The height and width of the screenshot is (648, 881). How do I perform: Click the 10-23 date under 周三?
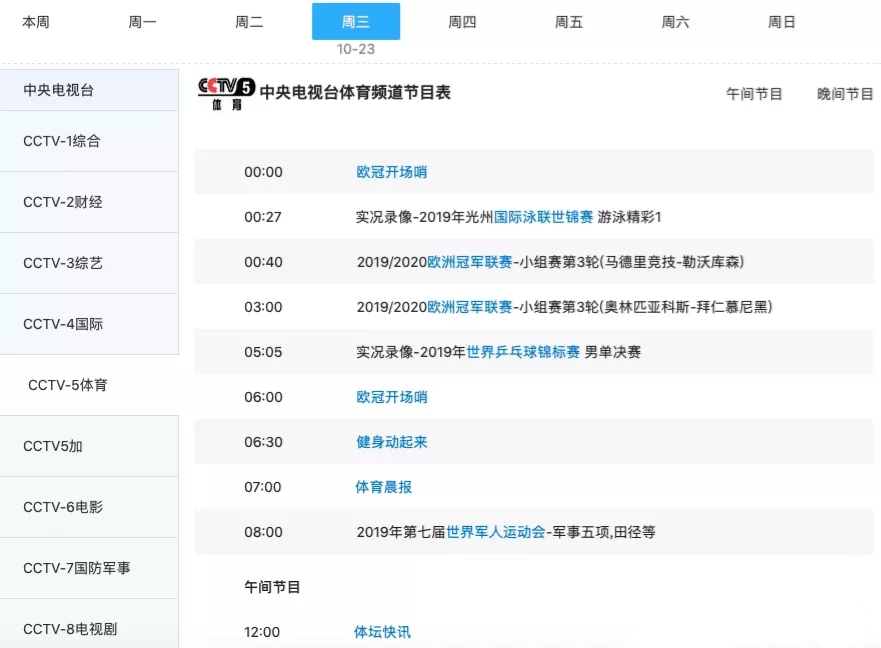pyautogui.click(x=356, y=49)
